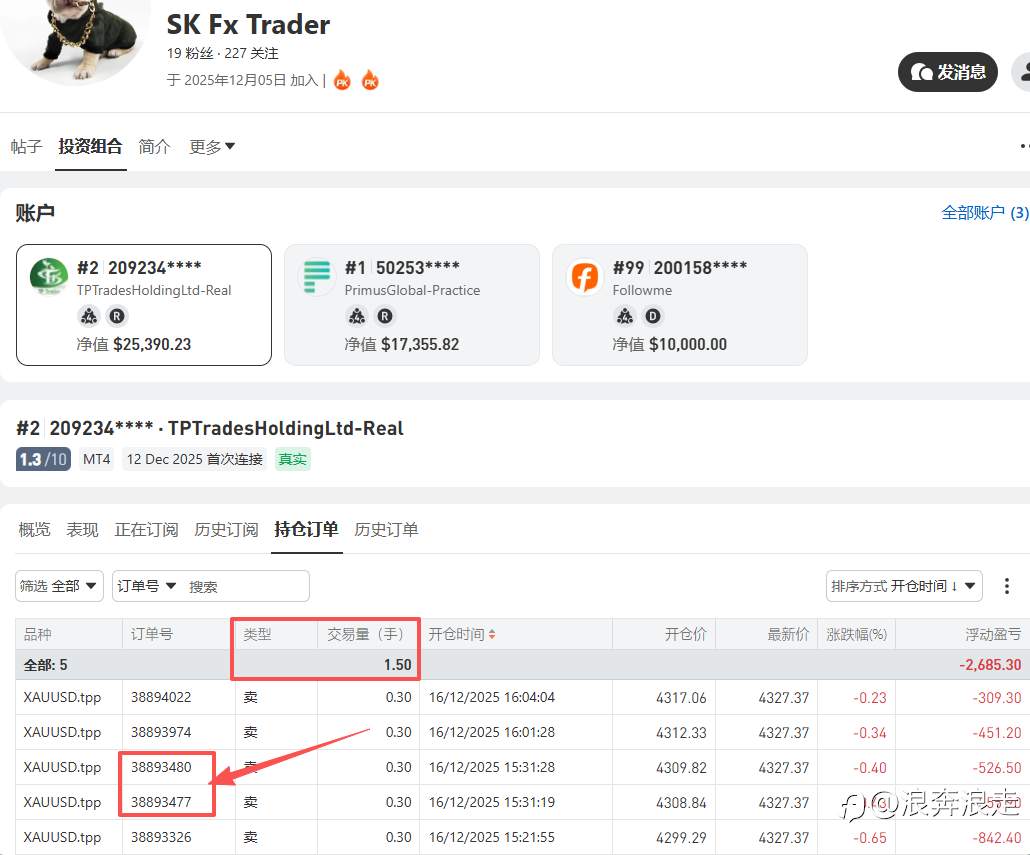Click open price 4317.06
Viewport: 1030px width, 855px height.
click(x=681, y=697)
